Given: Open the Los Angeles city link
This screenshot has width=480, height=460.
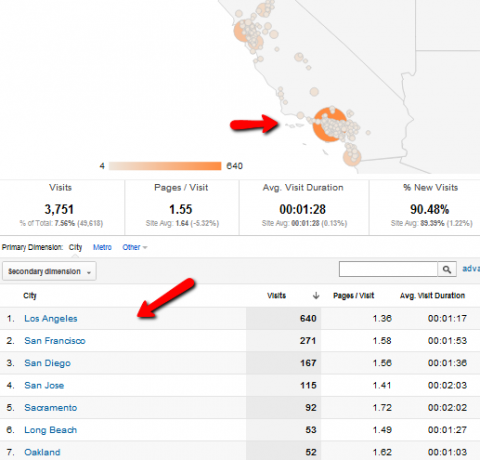Looking at the screenshot, I should coord(51,319).
